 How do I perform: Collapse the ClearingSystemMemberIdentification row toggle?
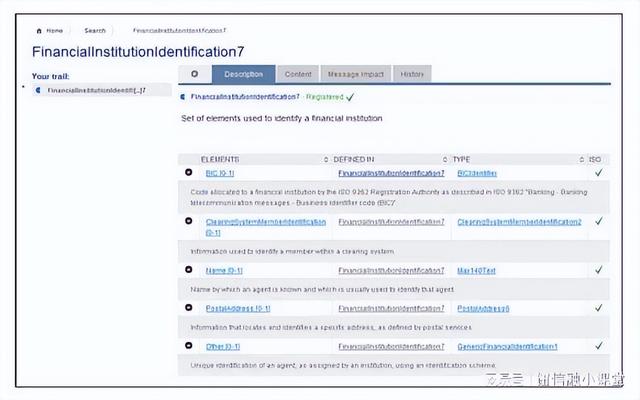(x=189, y=221)
